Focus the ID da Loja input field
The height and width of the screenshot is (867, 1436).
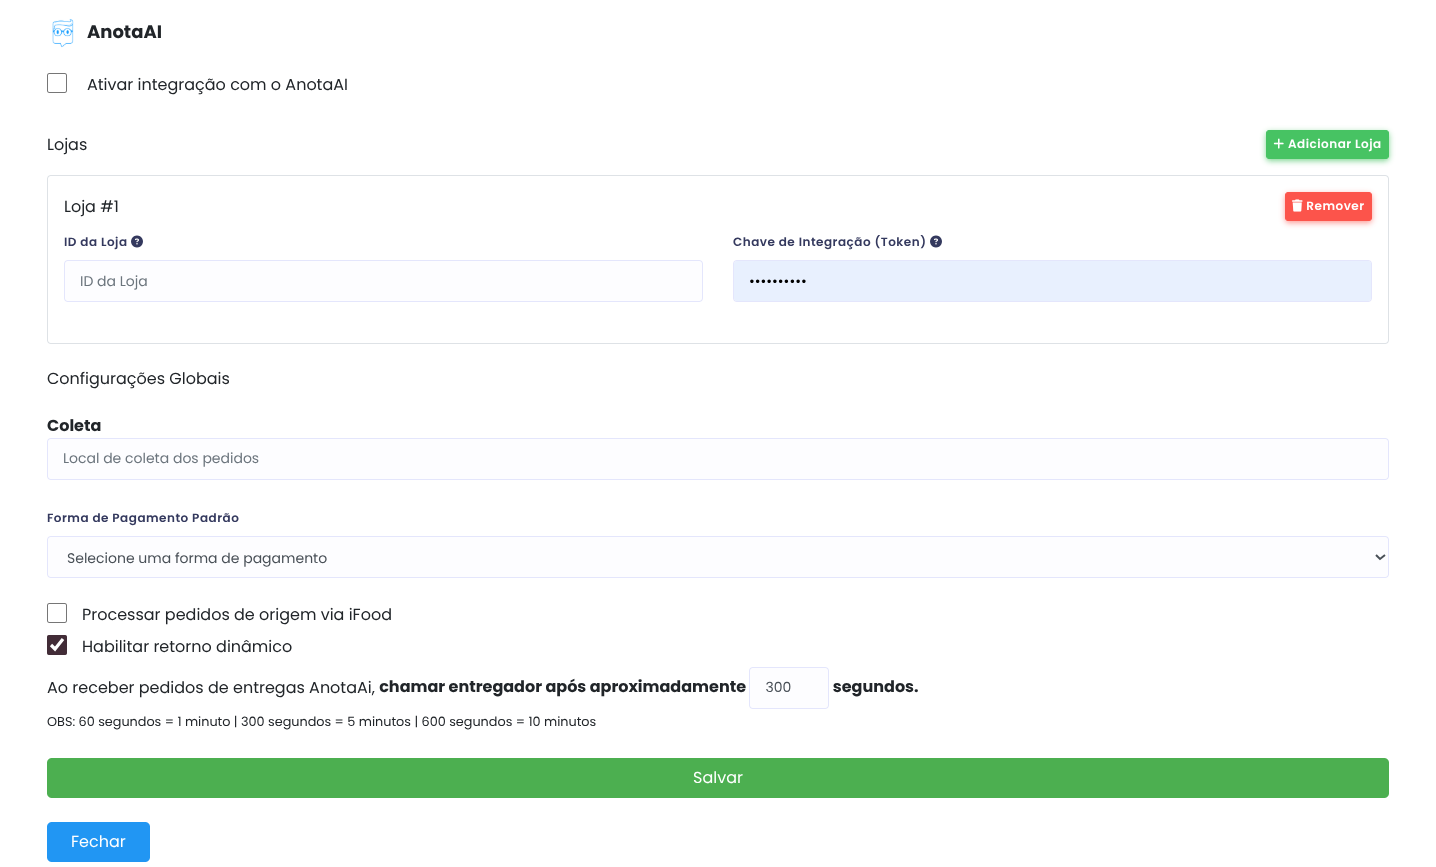click(383, 281)
